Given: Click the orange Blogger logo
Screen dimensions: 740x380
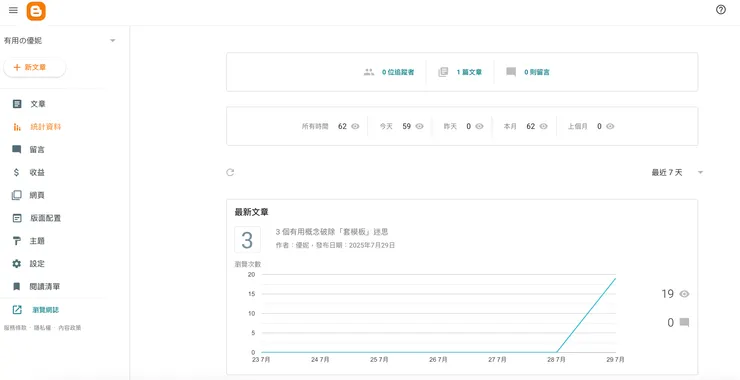Looking at the screenshot, I should click(x=36, y=11).
